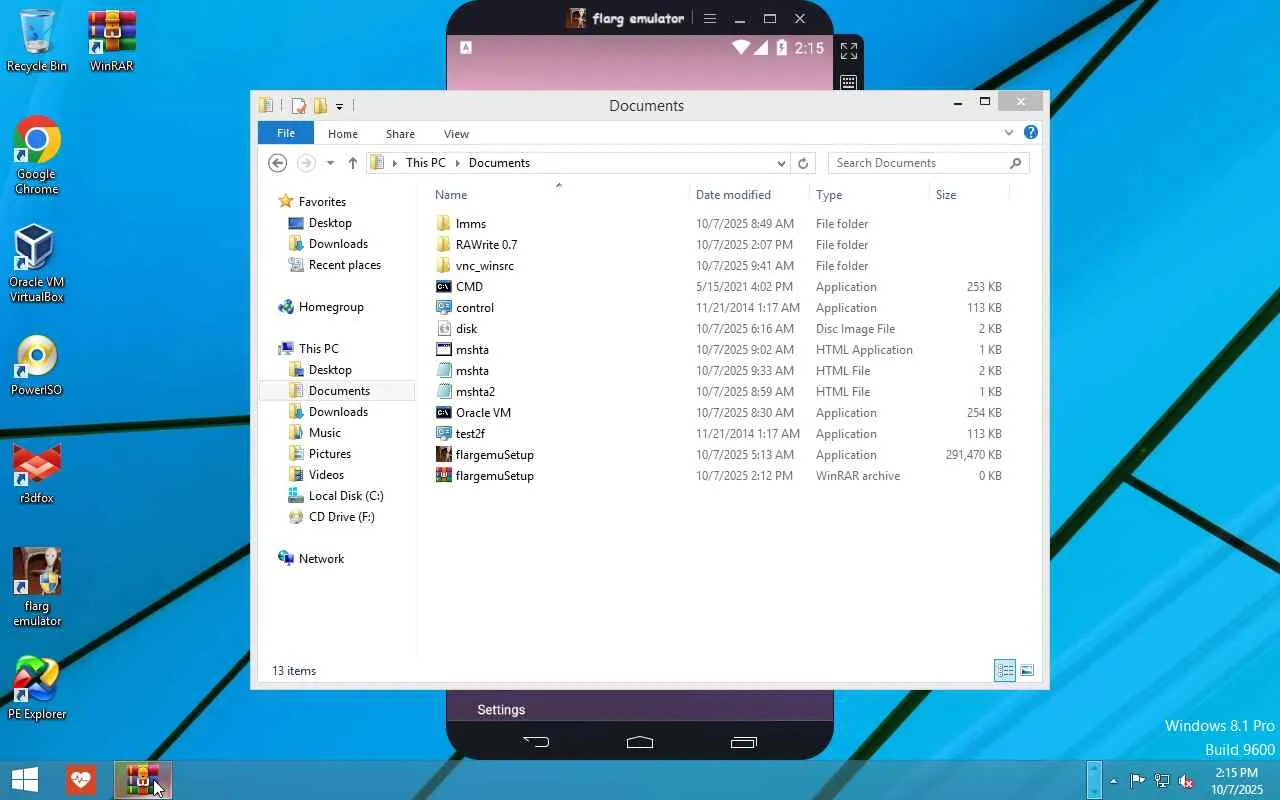Viewport: 1280px width, 800px height.
Task: Click the Properties icon in the quick access toolbar
Action: point(298,106)
